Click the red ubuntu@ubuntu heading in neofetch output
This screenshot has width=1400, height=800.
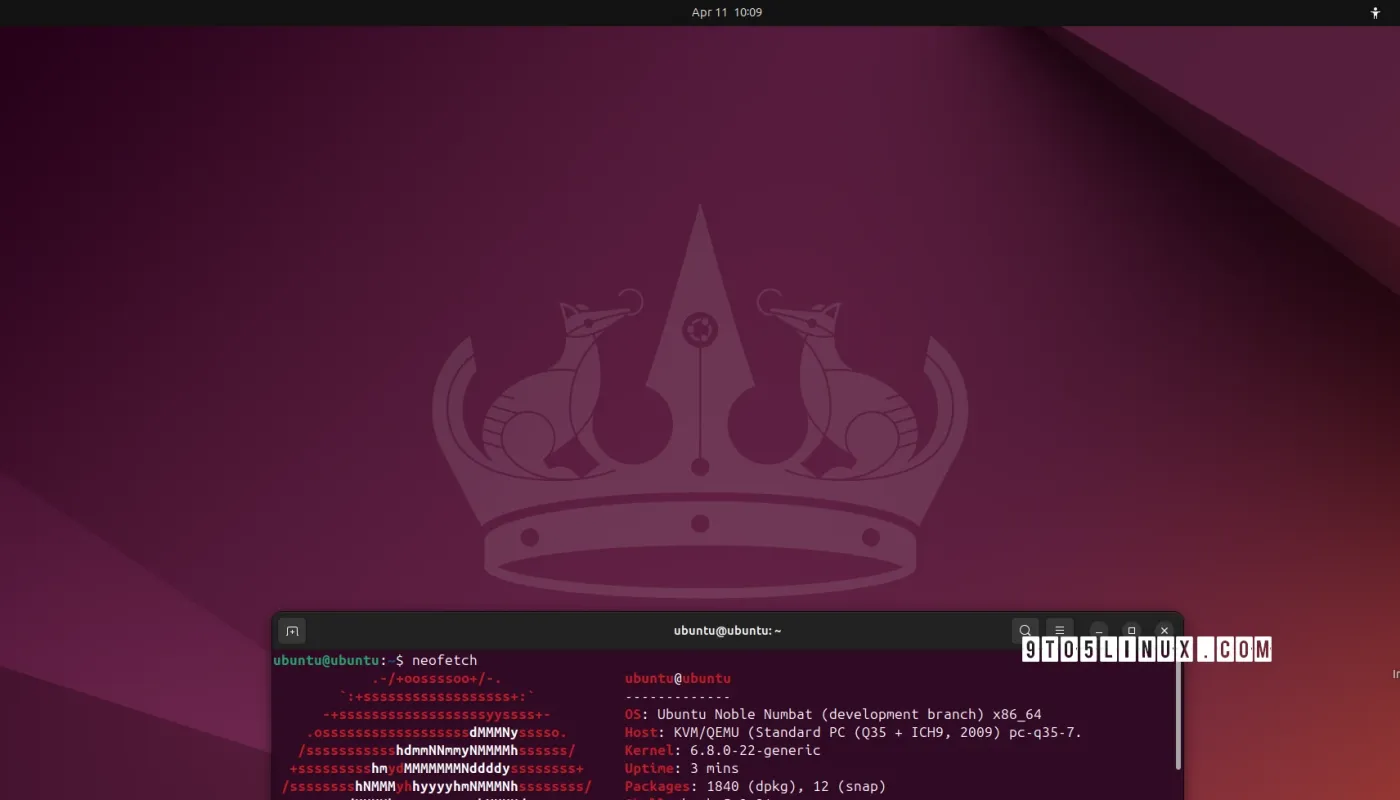(678, 678)
